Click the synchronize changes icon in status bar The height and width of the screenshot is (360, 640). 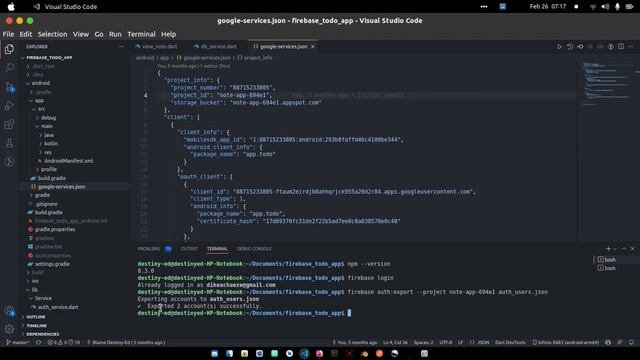click(39, 342)
